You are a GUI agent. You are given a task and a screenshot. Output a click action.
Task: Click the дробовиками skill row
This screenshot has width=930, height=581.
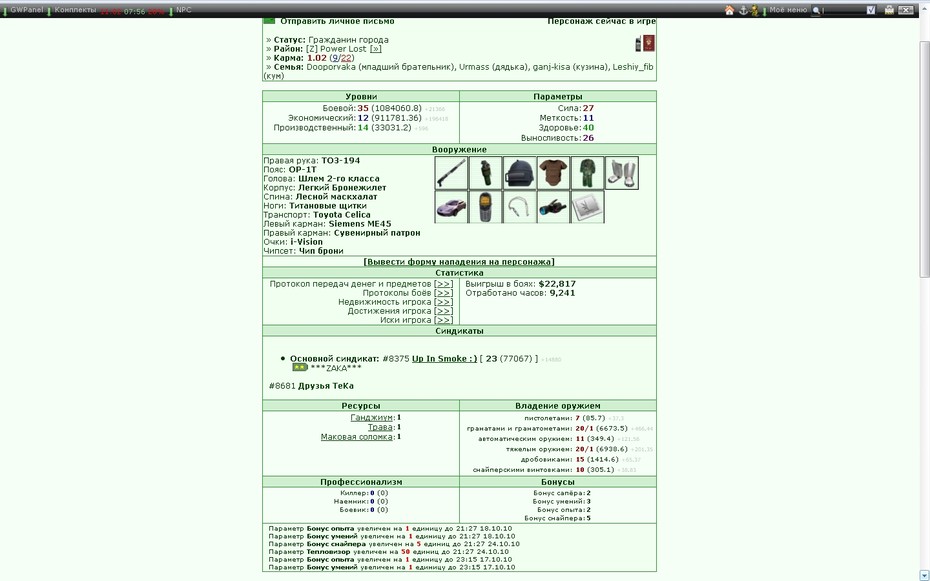pos(580,459)
